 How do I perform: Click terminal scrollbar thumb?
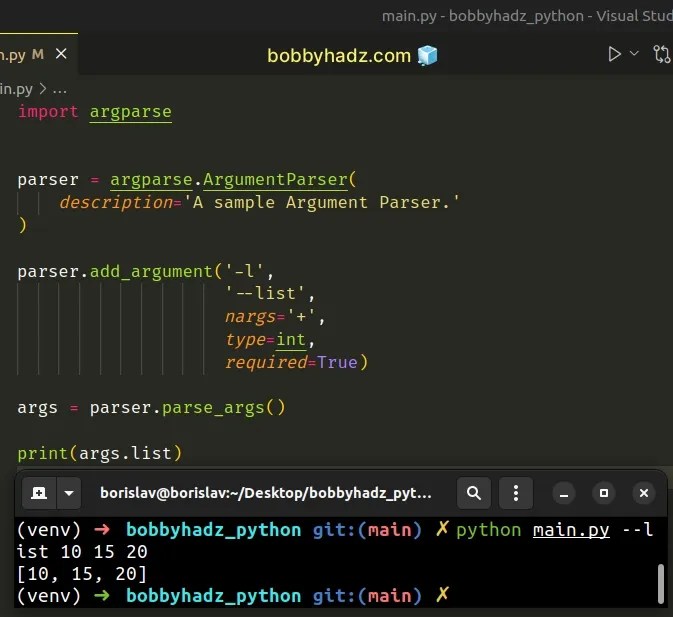(661, 584)
